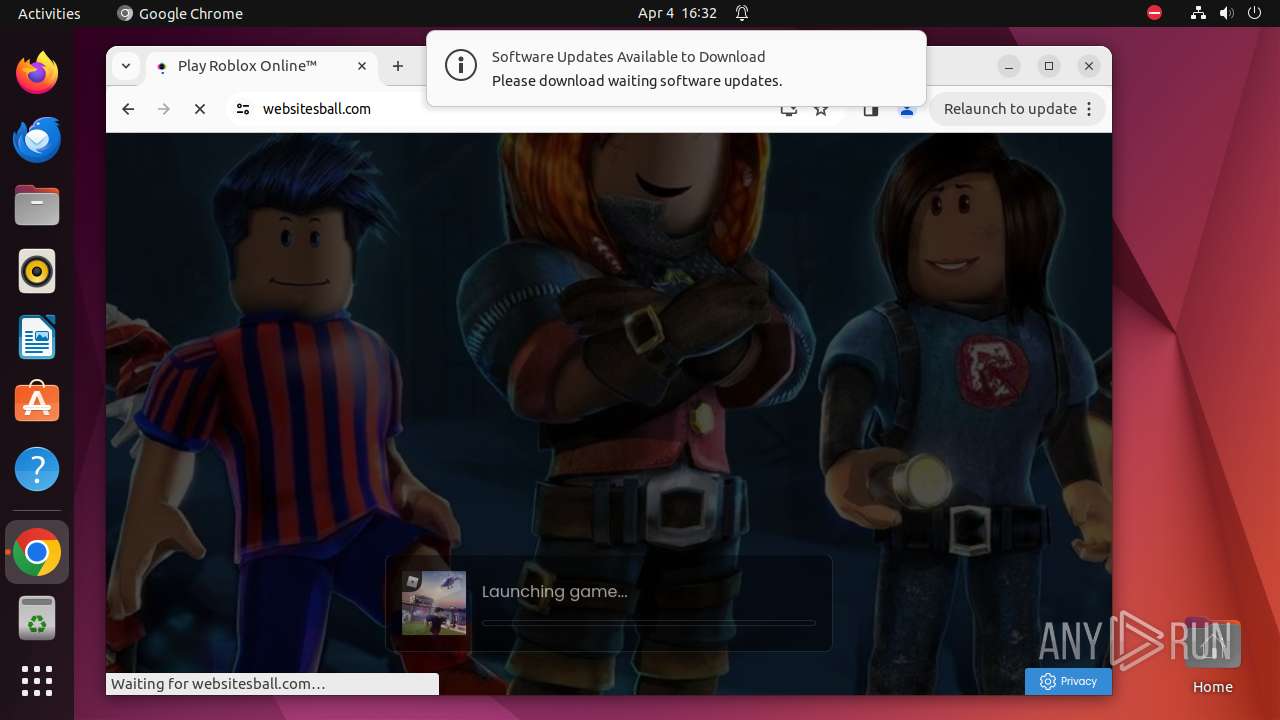1280x720 pixels.
Task: Launch LibreOffice Writer from the dock
Action: coord(37,337)
